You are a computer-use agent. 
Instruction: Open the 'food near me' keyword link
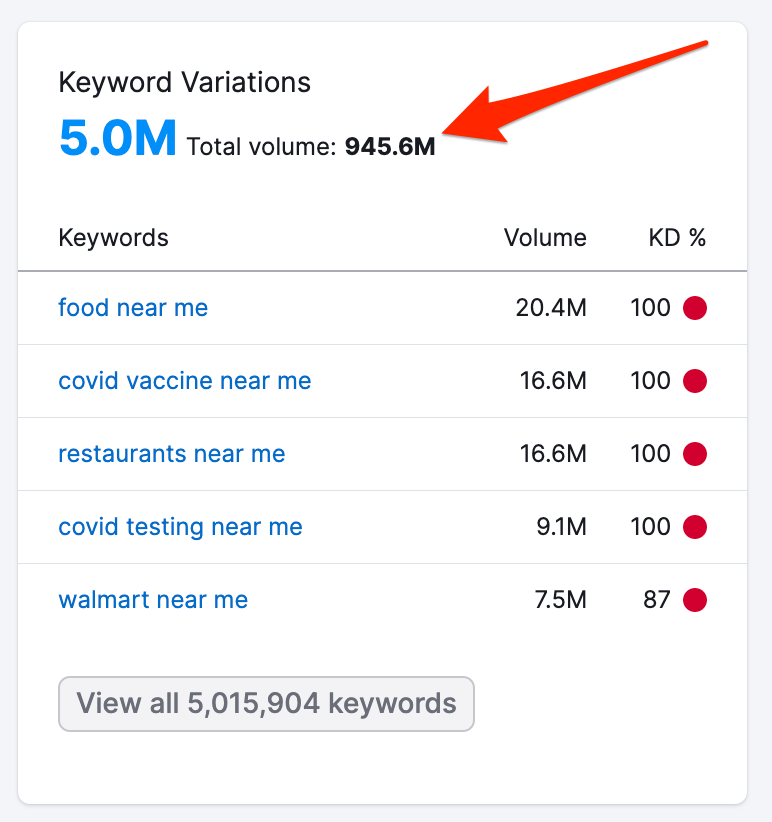[x=133, y=307]
